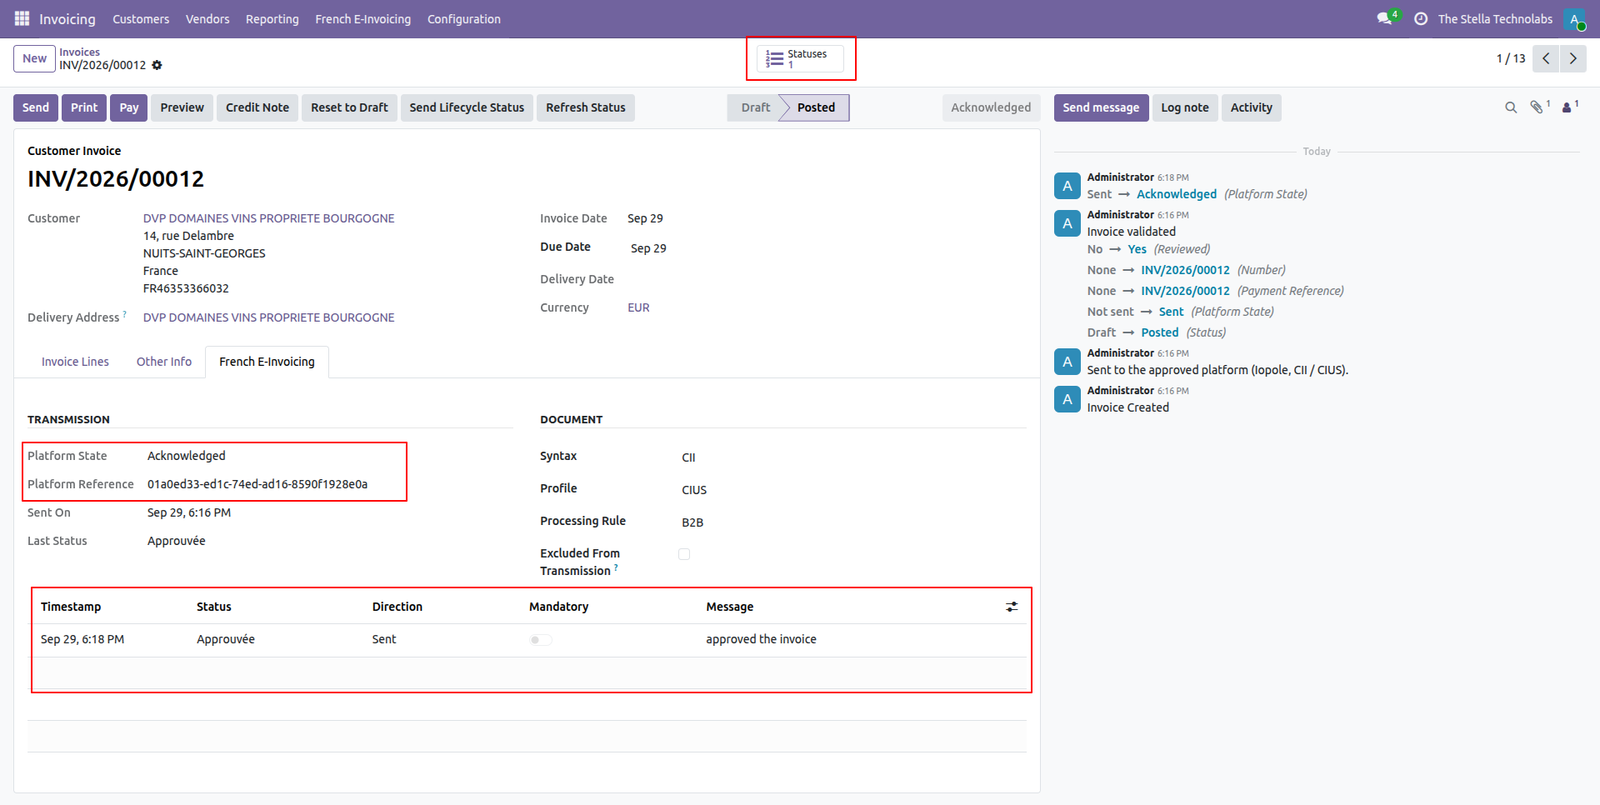The height and width of the screenshot is (805, 1600).
Task: Open column settings icon in status table
Action: point(1012,607)
